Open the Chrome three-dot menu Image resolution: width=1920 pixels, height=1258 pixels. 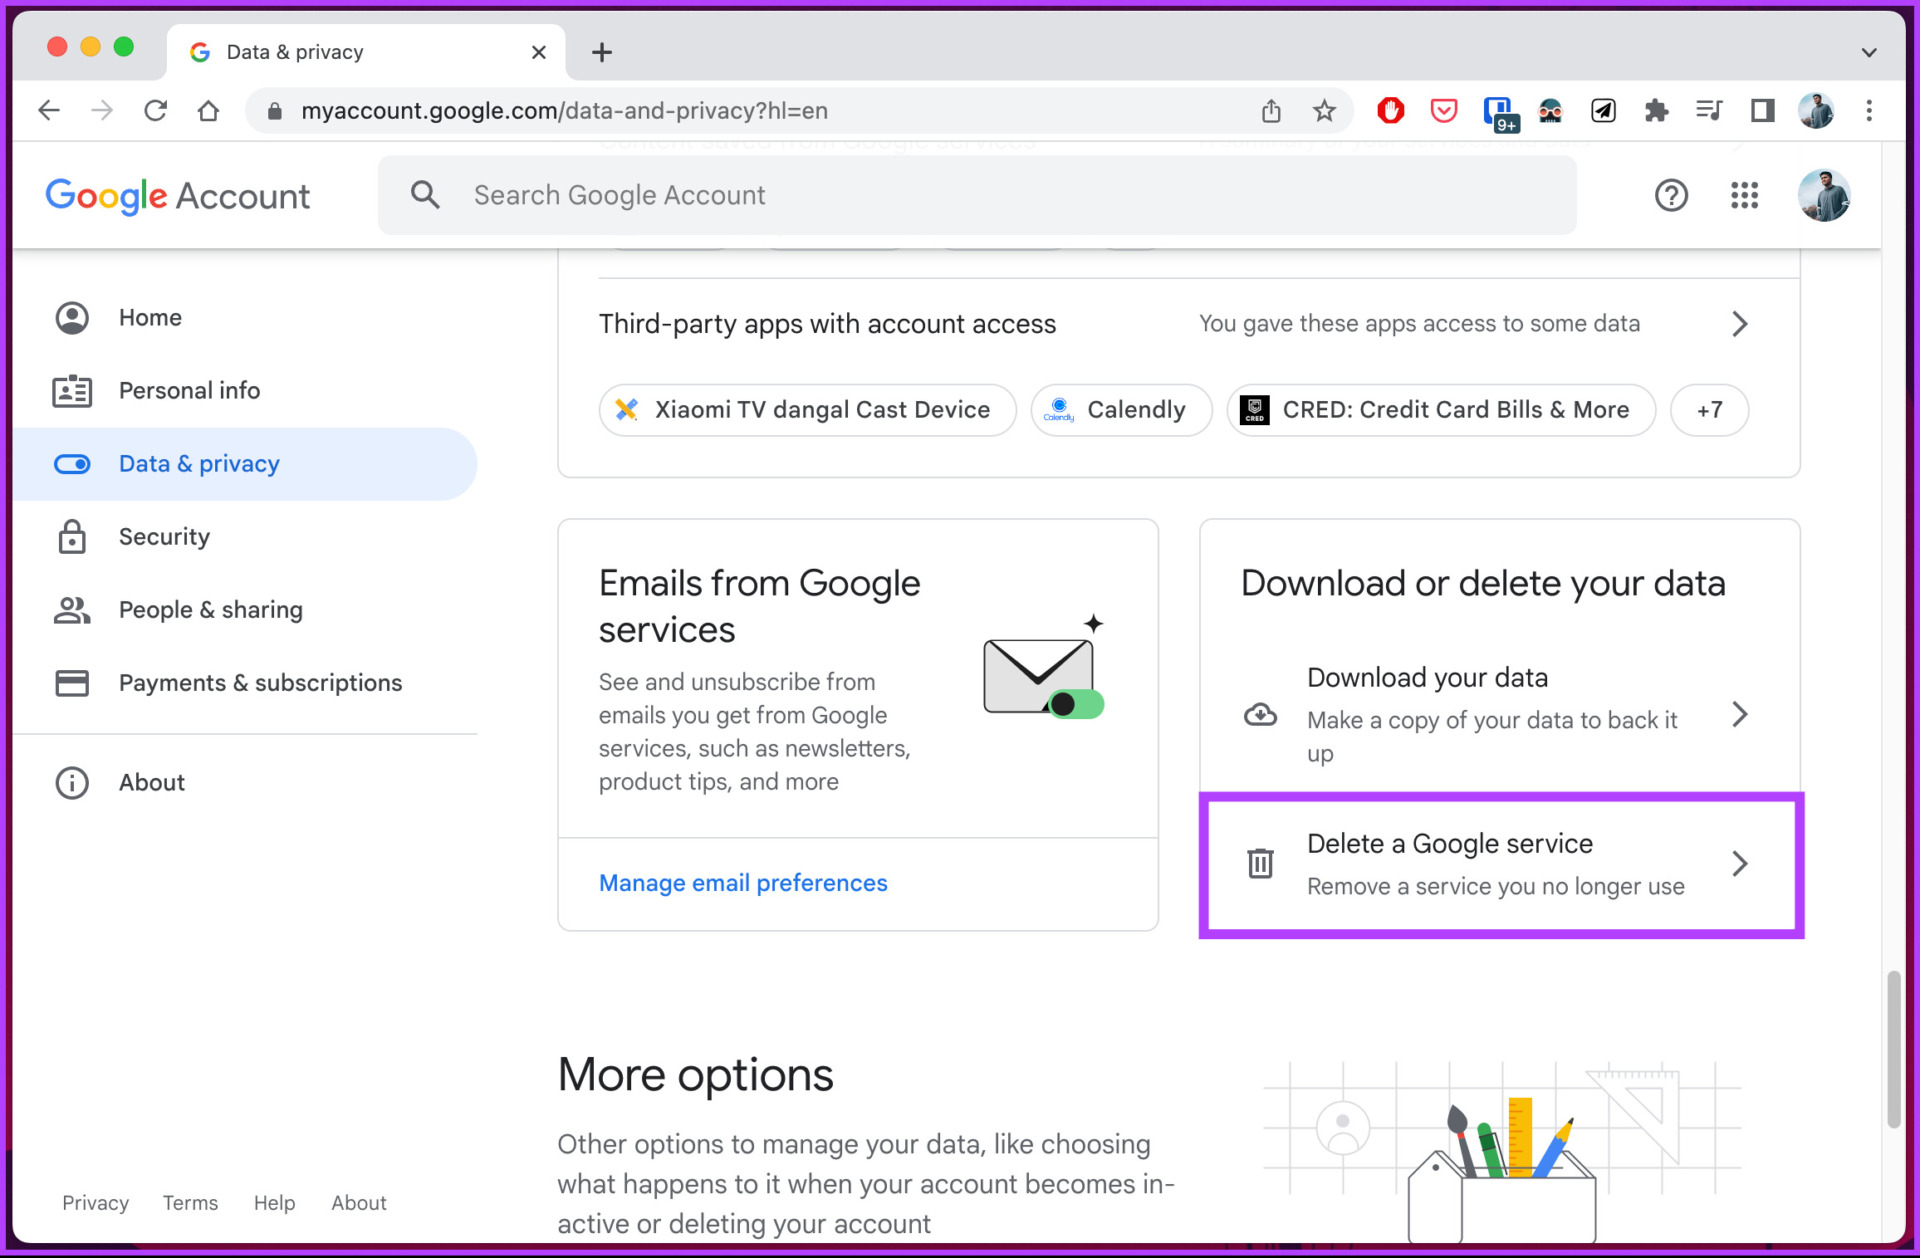click(x=1869, y=110)
